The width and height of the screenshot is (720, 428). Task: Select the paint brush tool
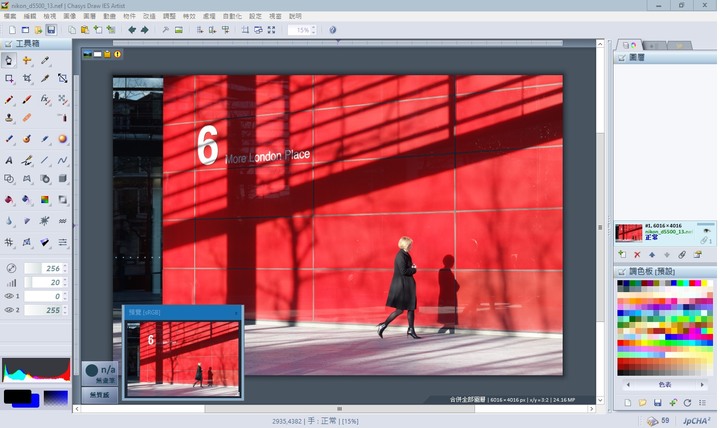tap(27, 99)
